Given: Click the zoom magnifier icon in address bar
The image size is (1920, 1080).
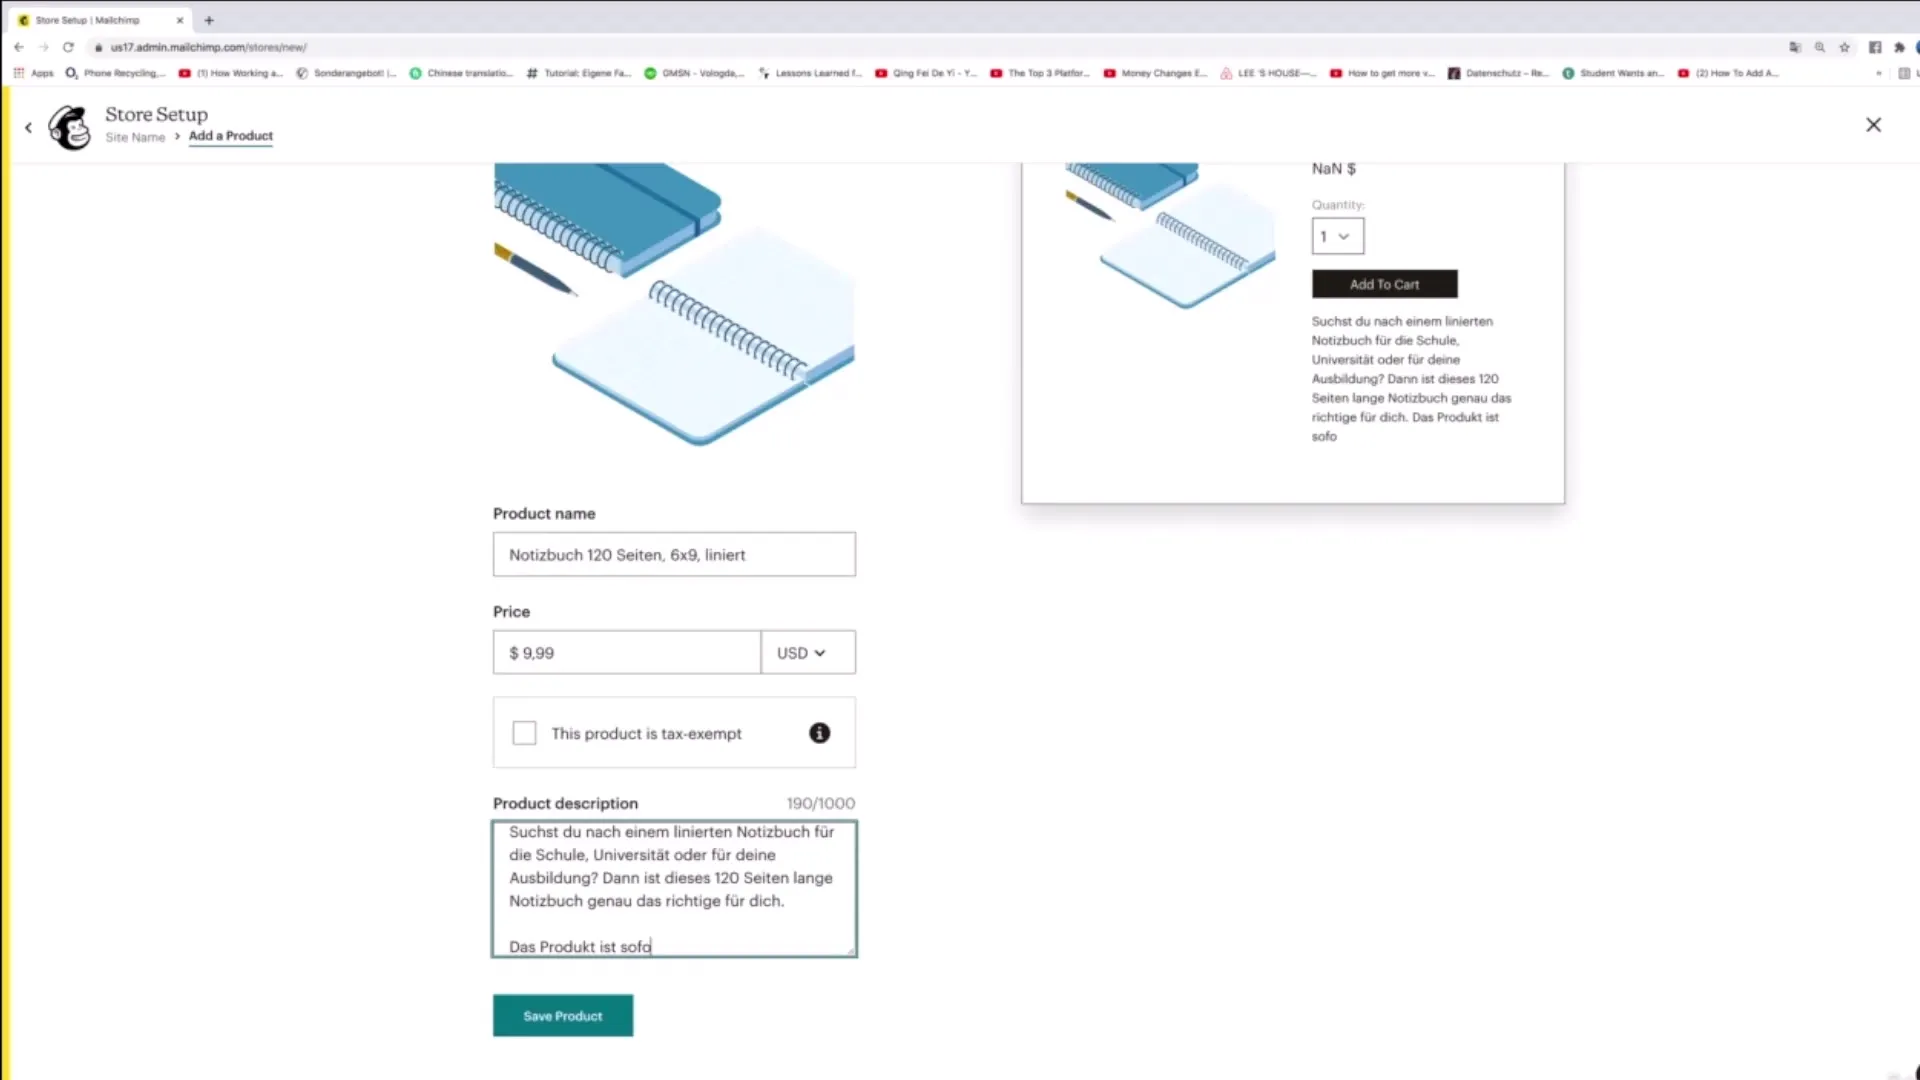Looking at the screenshot, I should 1820,47.
